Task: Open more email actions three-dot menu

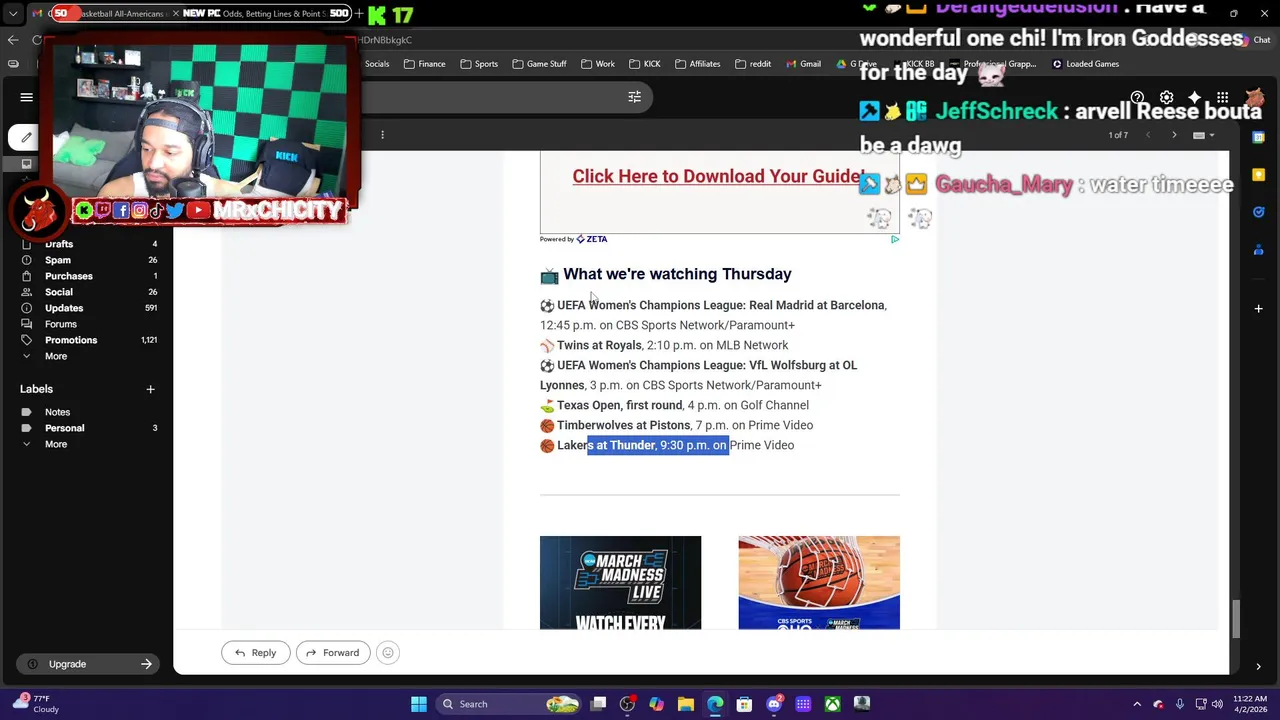Action: [x=382, y=135]
